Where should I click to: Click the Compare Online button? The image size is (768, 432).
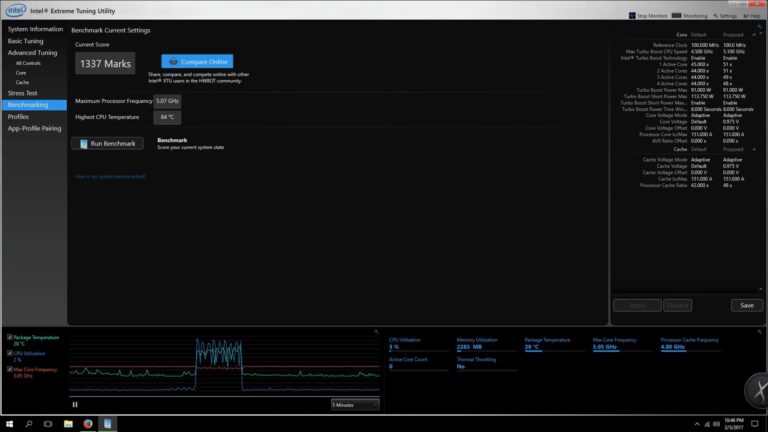tap(197, 62)
